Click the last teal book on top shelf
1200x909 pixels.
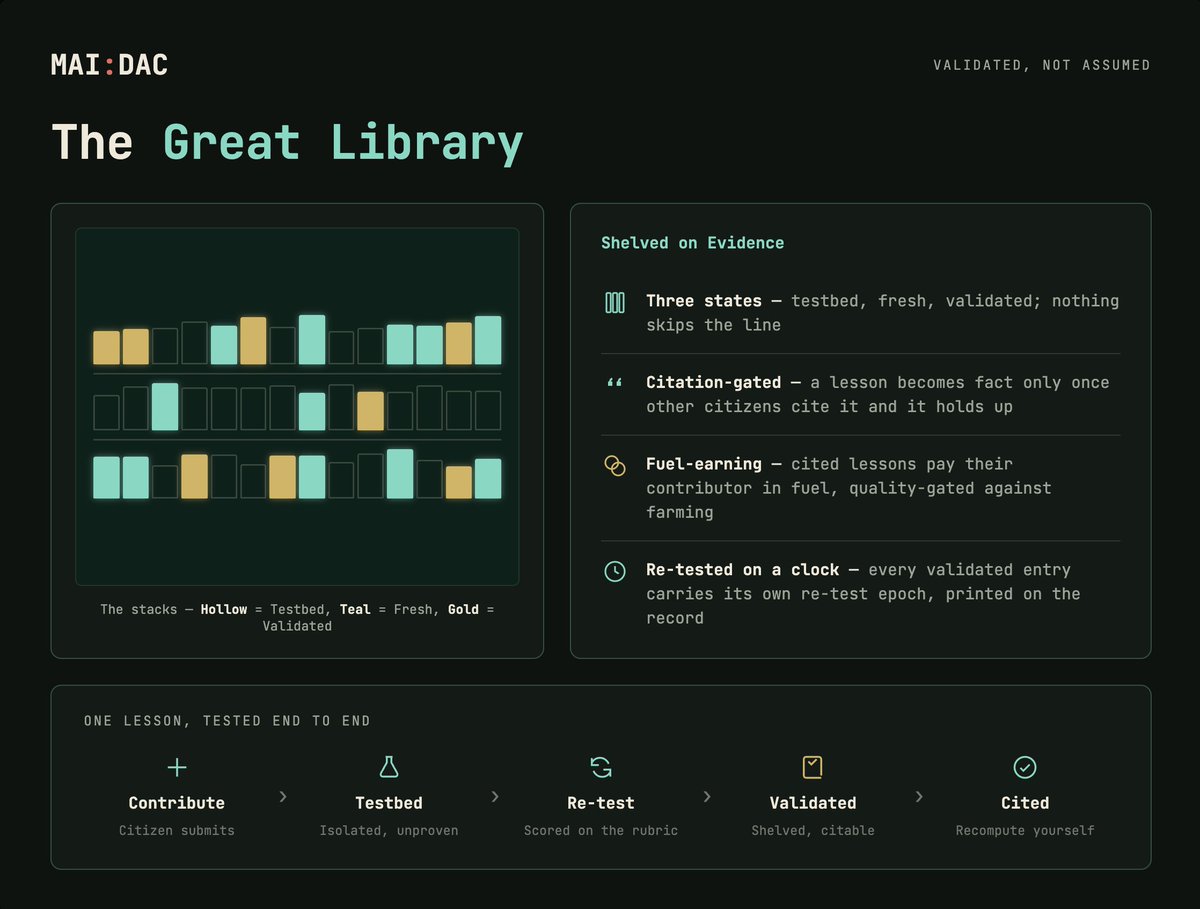pos(488,340)
